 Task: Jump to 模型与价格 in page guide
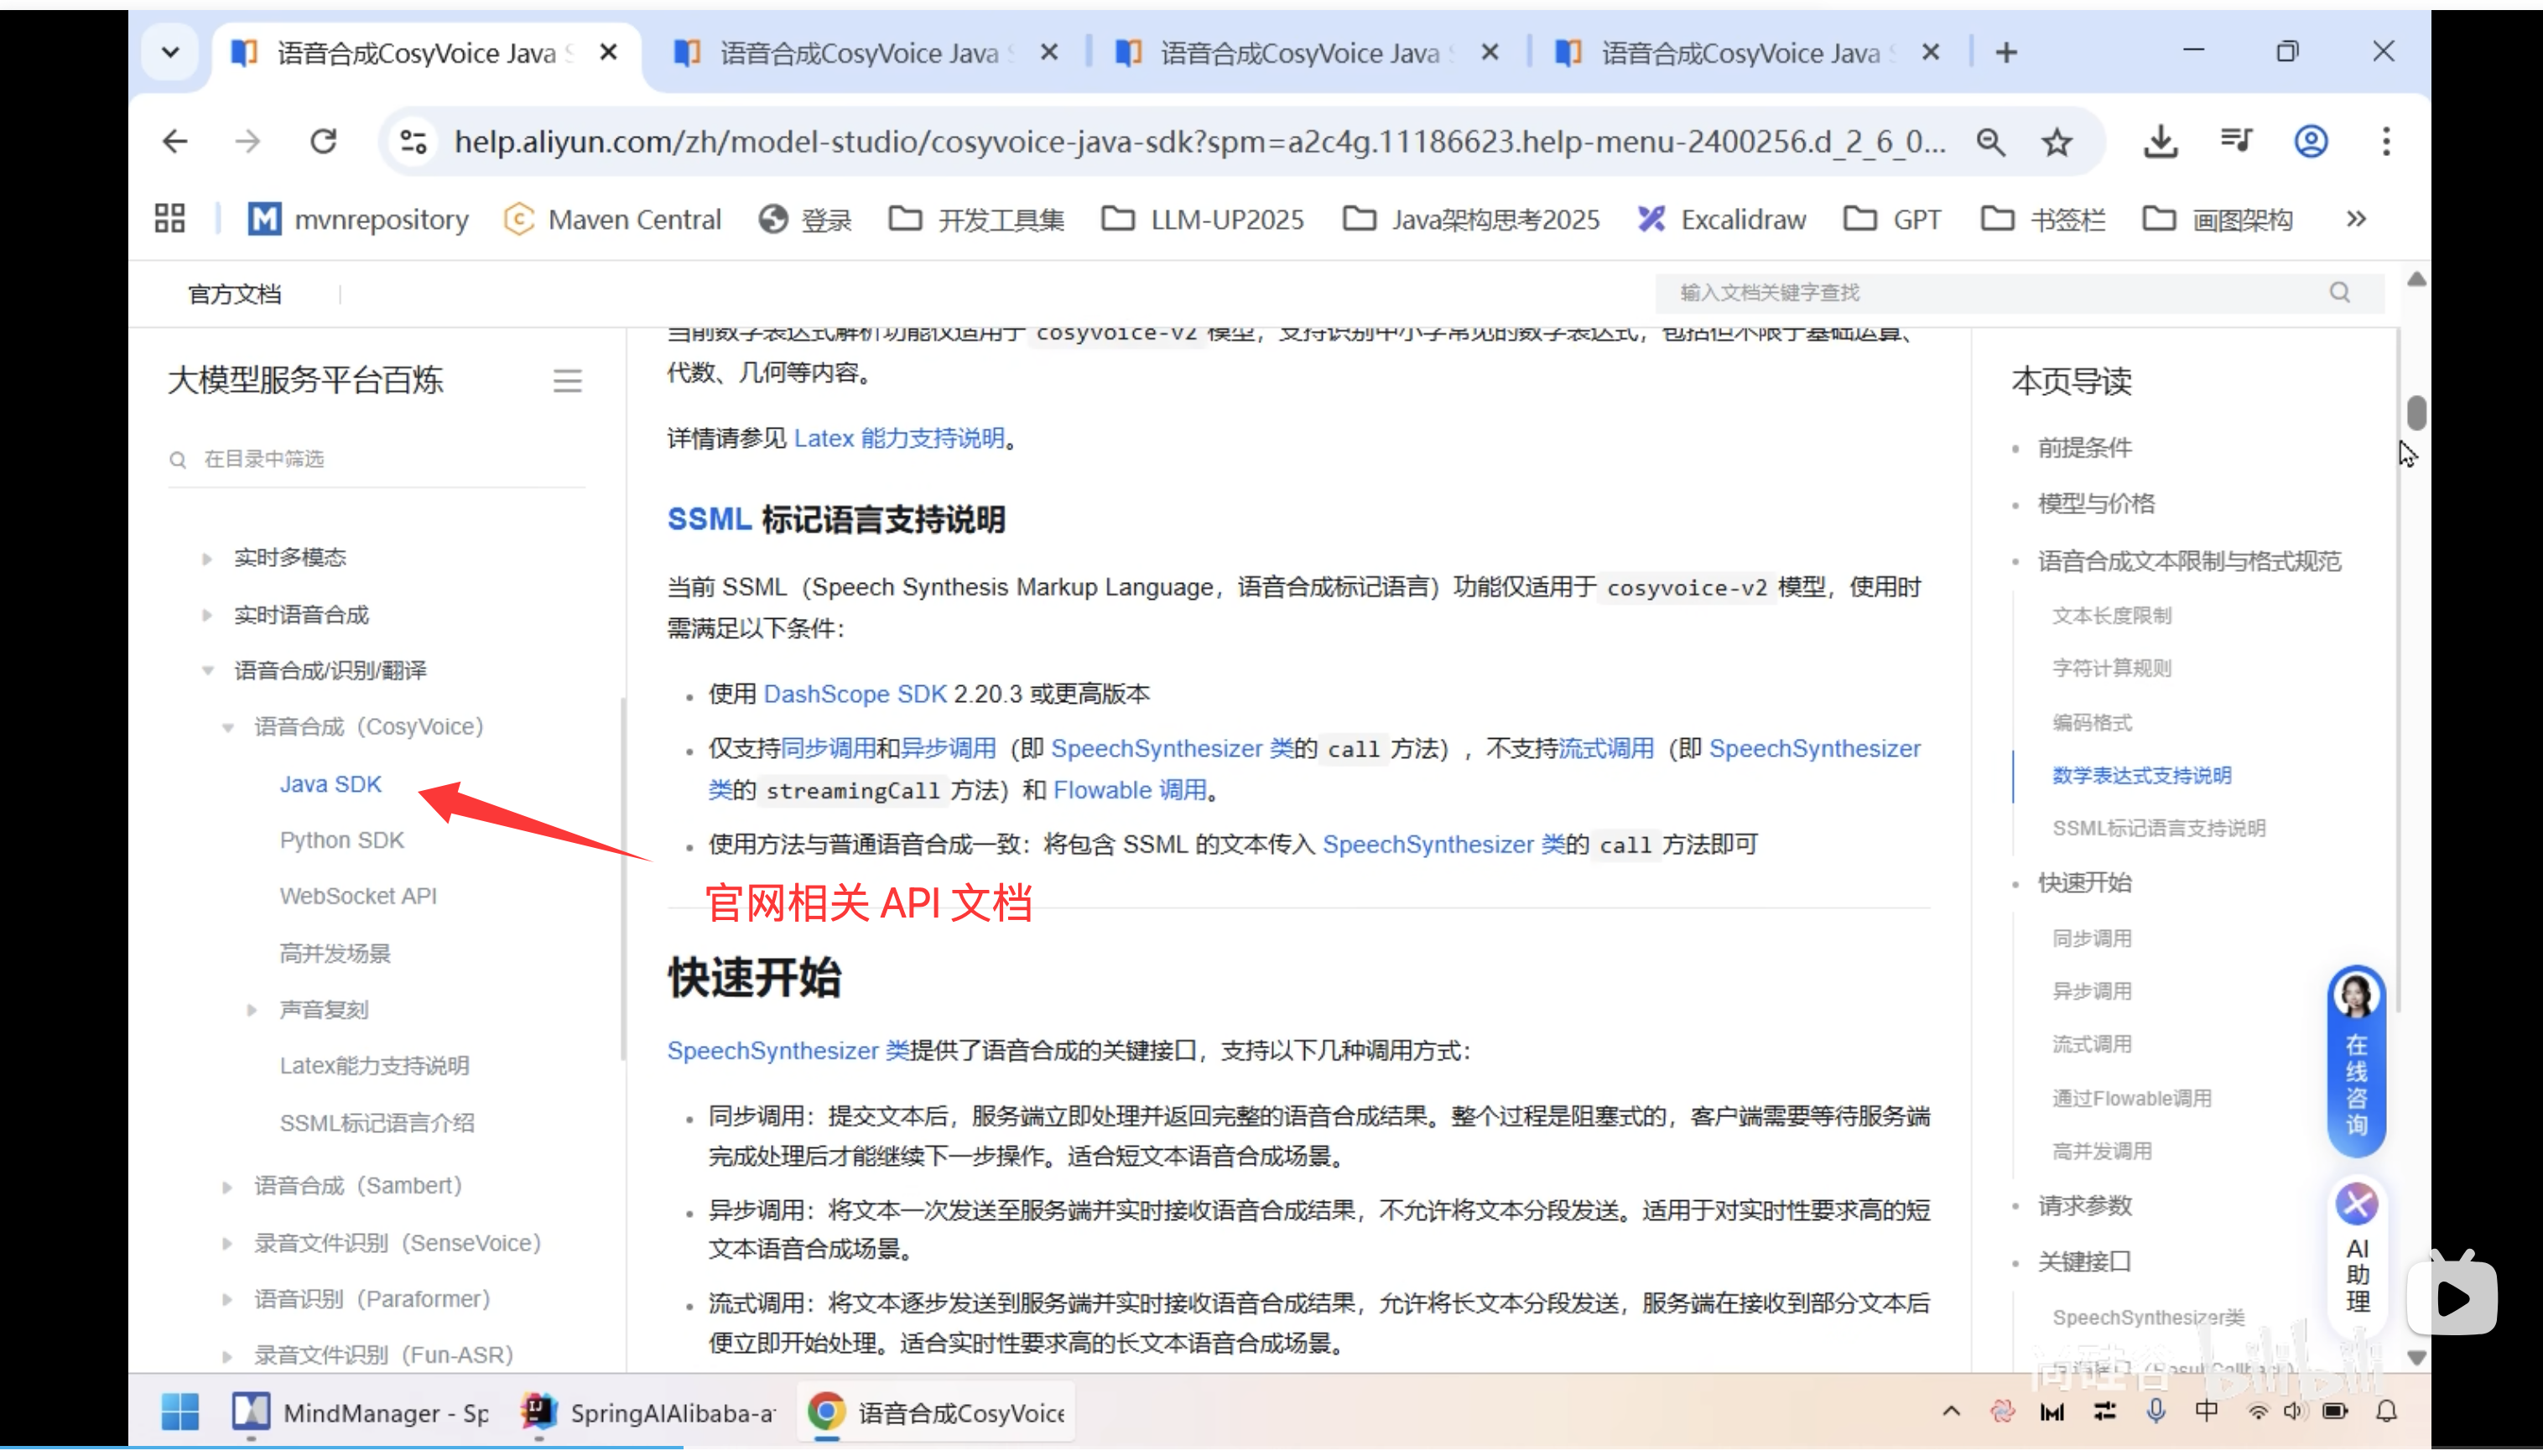tap(2096, 503)
